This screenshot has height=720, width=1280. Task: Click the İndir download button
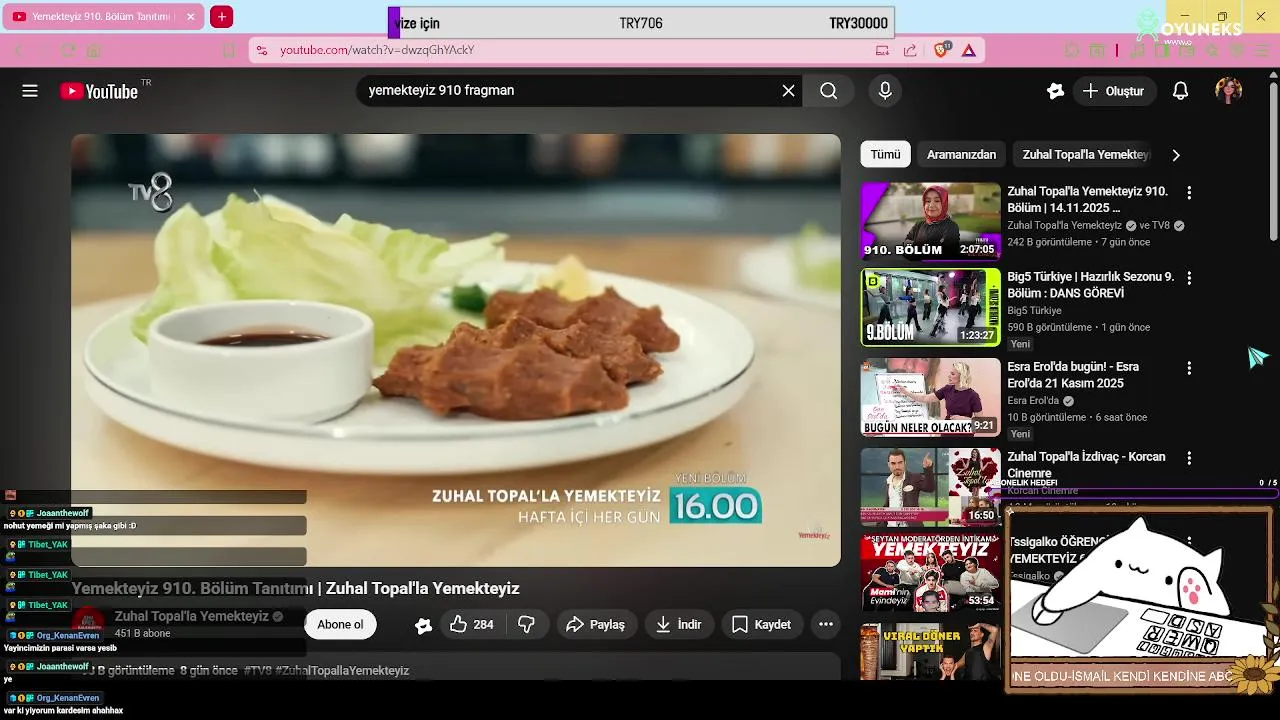click(679, 624)
